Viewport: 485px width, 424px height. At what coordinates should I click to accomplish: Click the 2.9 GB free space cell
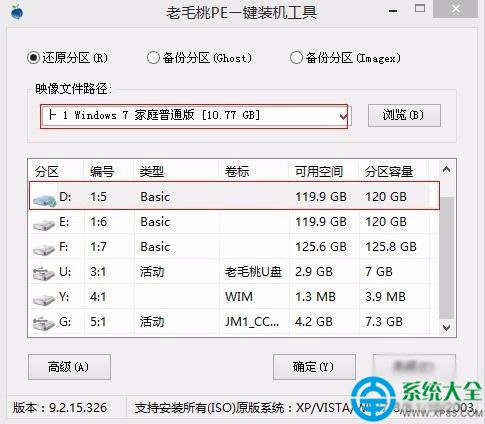[314, 272]
